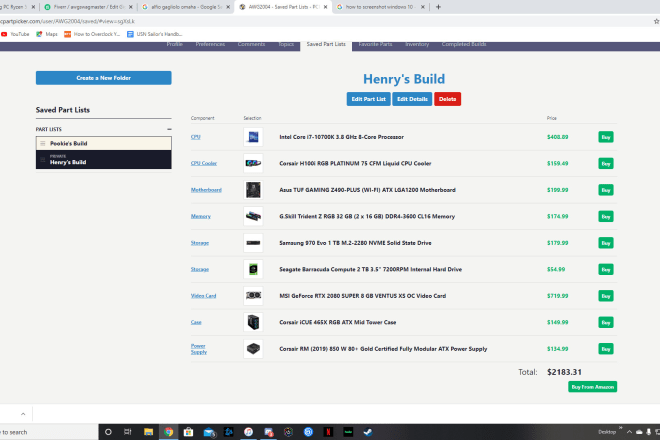Open the MSI RTX 2080 Super thumbnail
The height and width of the screenshot is (440, 660).
coord(253,296)
